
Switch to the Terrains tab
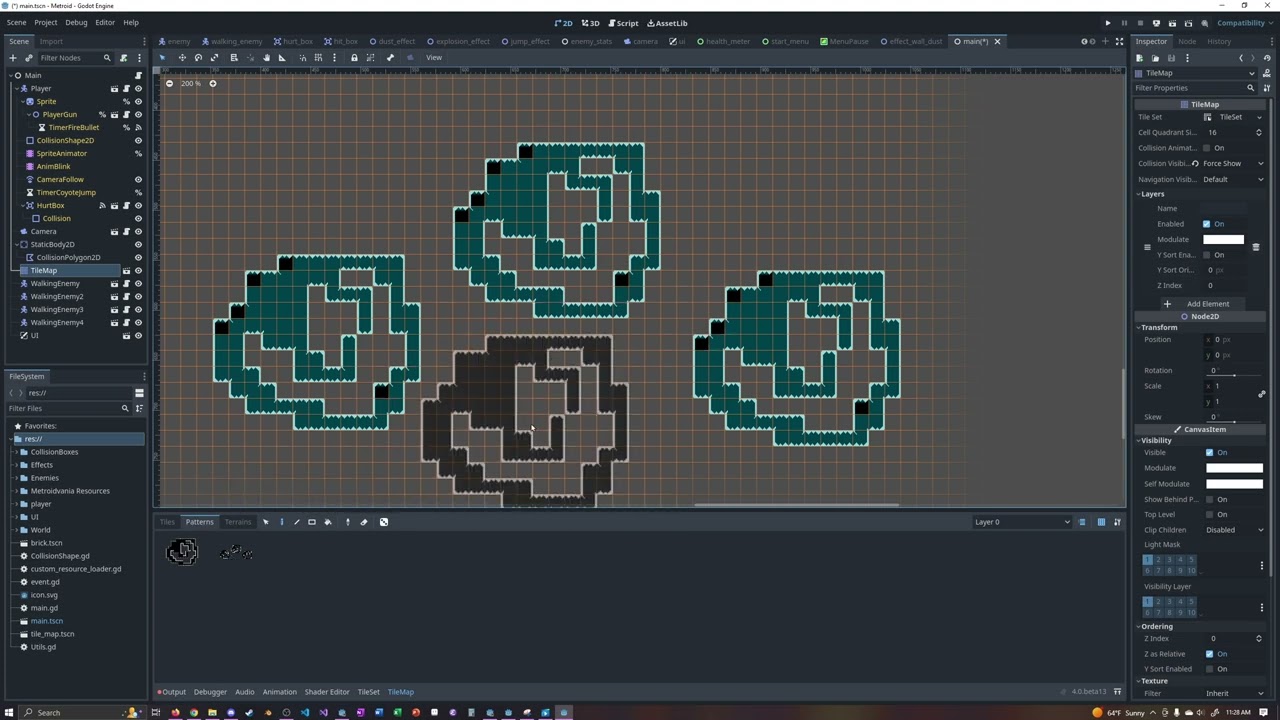click(238, 522)
